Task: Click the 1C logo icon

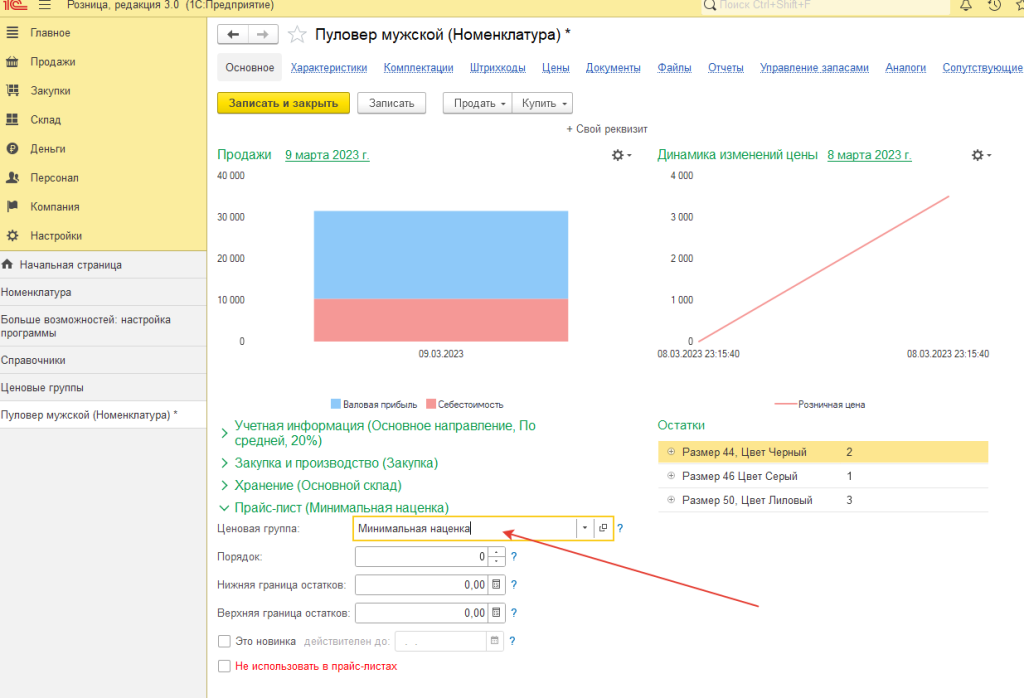Action: pos(14,5)
